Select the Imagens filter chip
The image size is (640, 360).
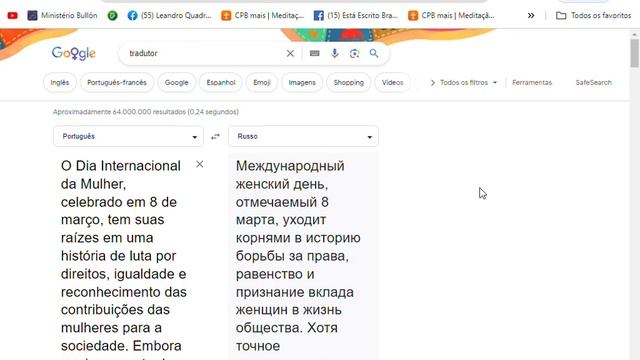coord(302,82)
